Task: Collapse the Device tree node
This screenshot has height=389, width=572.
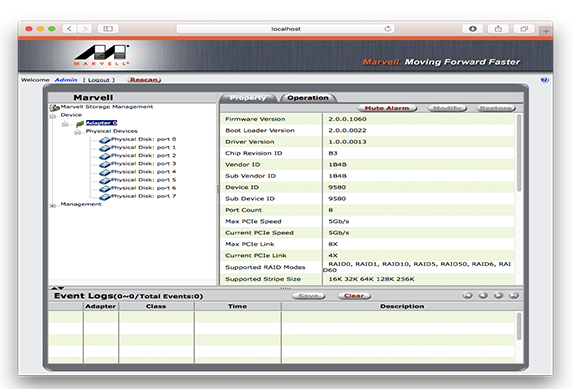Action: pyautogui.click(x=53, y=116)
